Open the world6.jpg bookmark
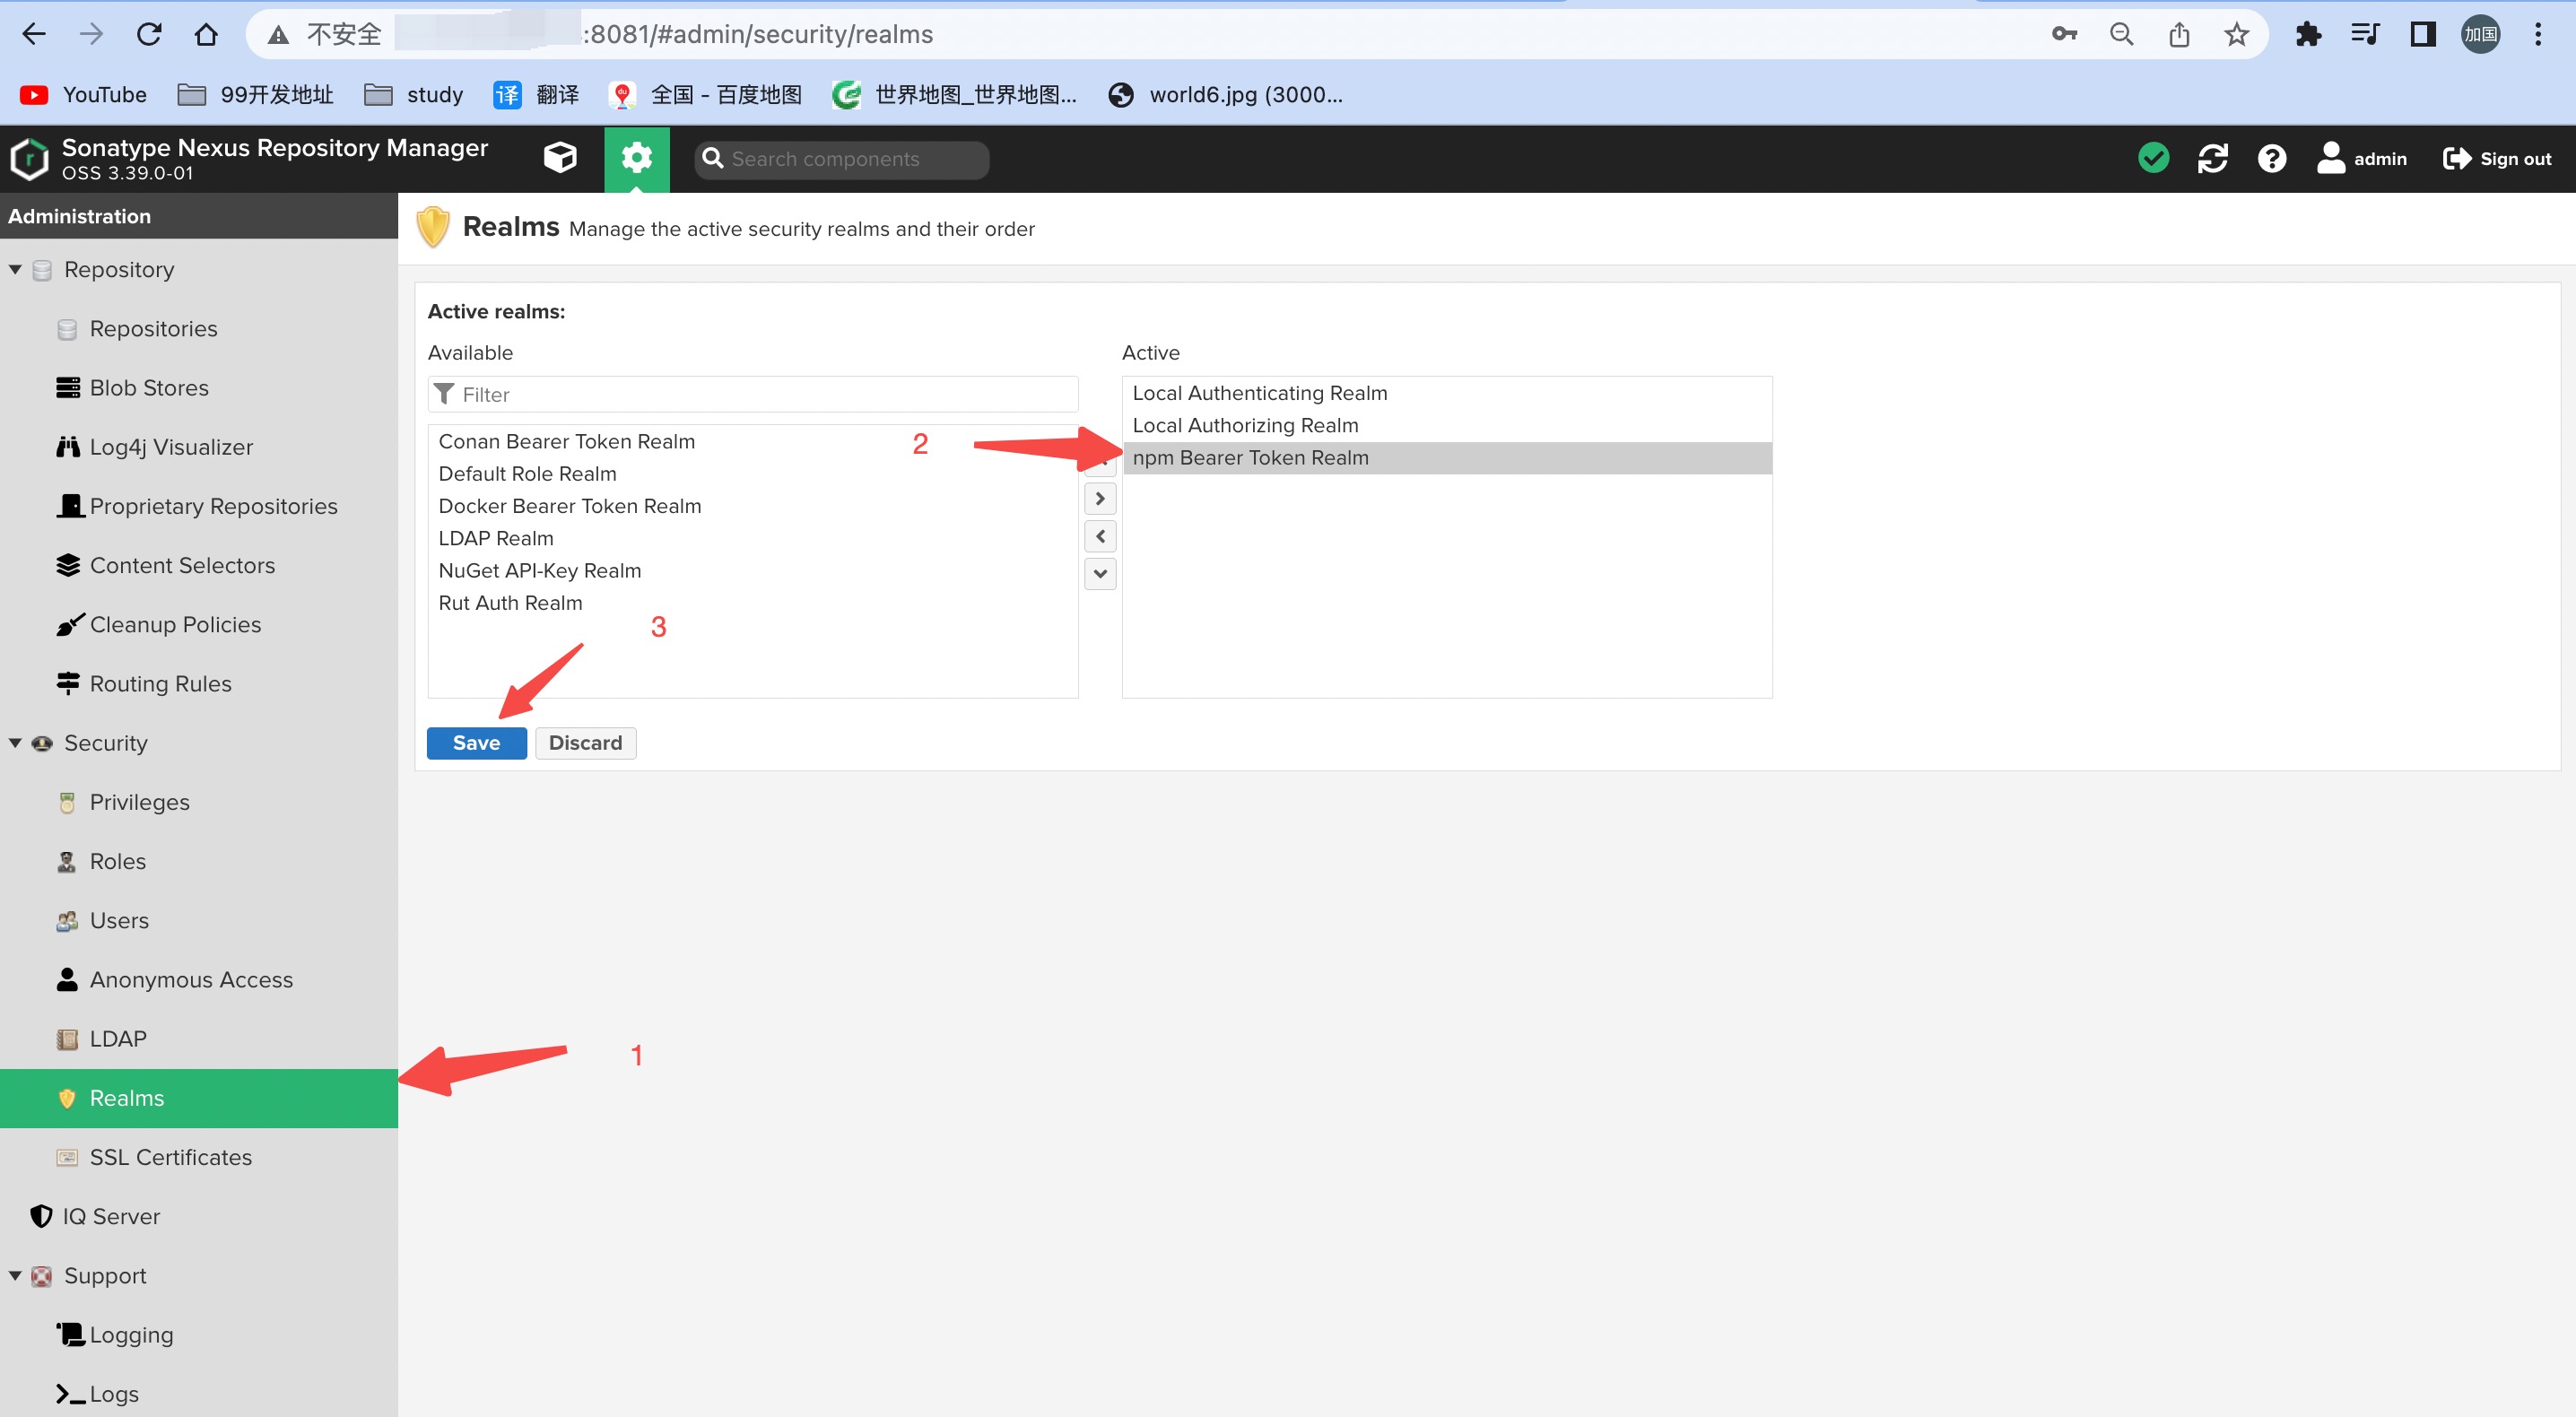This screenshot has height=1417, width=2576. (x=1226, y=95)
